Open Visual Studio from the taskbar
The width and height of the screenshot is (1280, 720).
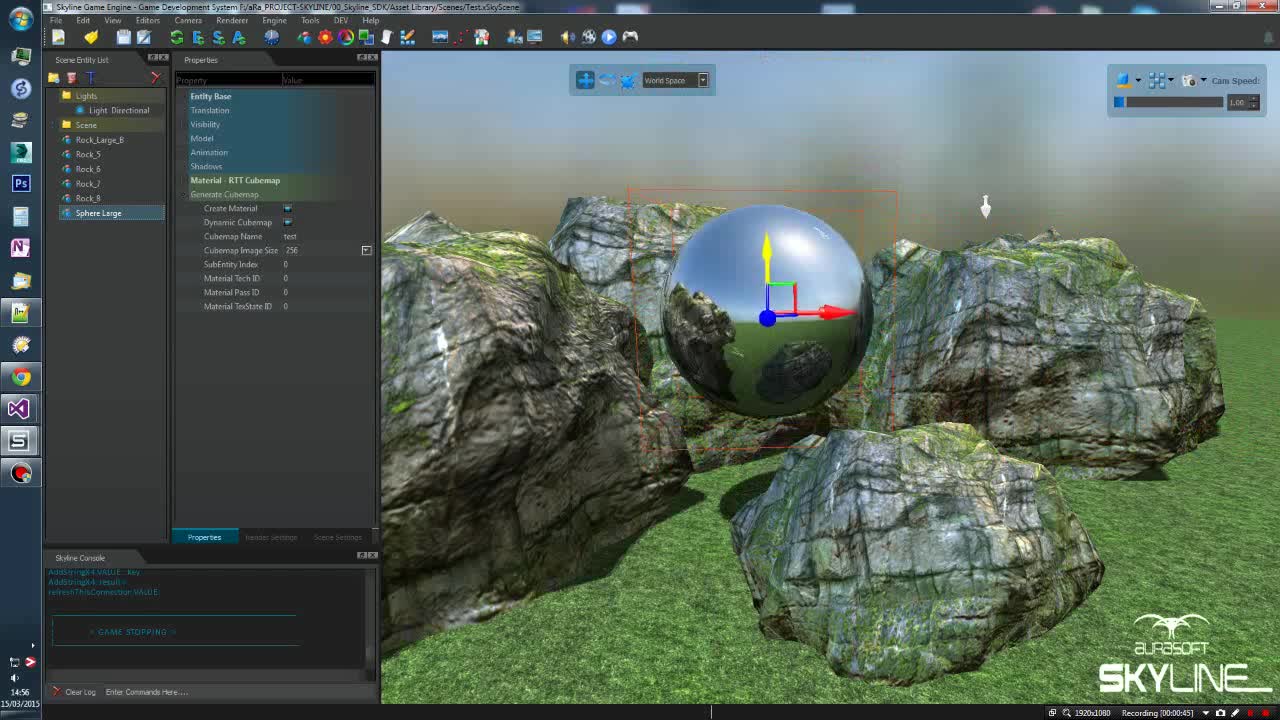pos(20,409)
